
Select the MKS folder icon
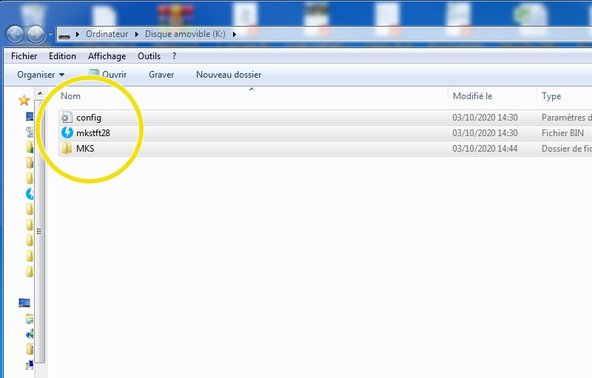point(66,148)
